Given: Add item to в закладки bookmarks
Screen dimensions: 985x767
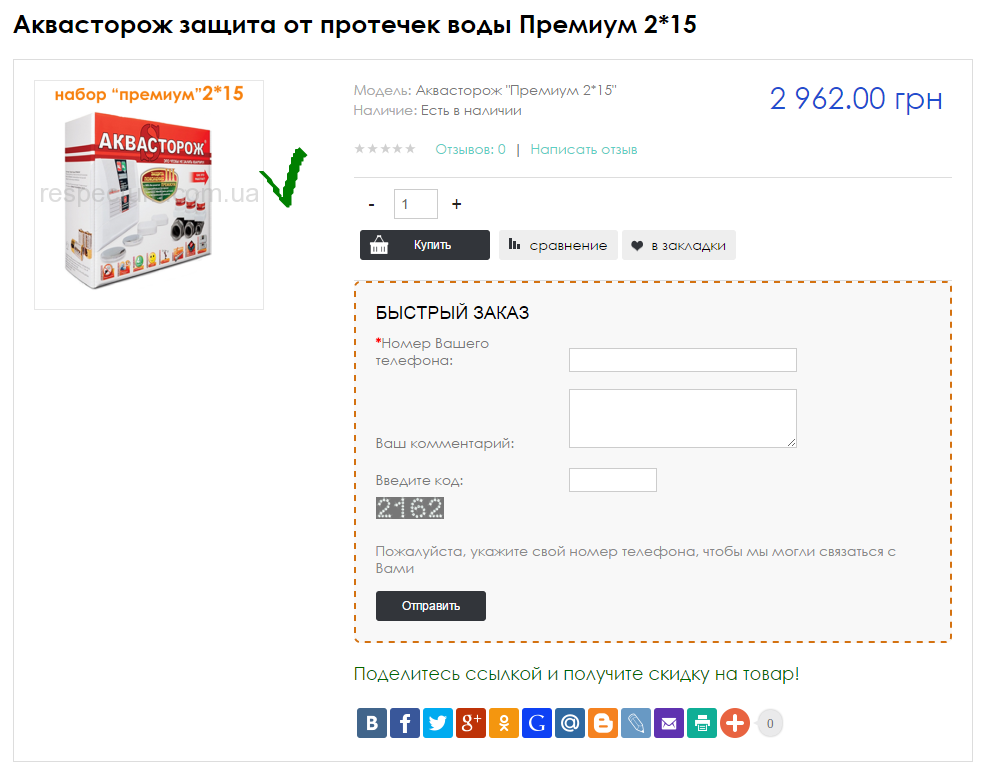Looking at the screenshot, I should tap(678, 245).
